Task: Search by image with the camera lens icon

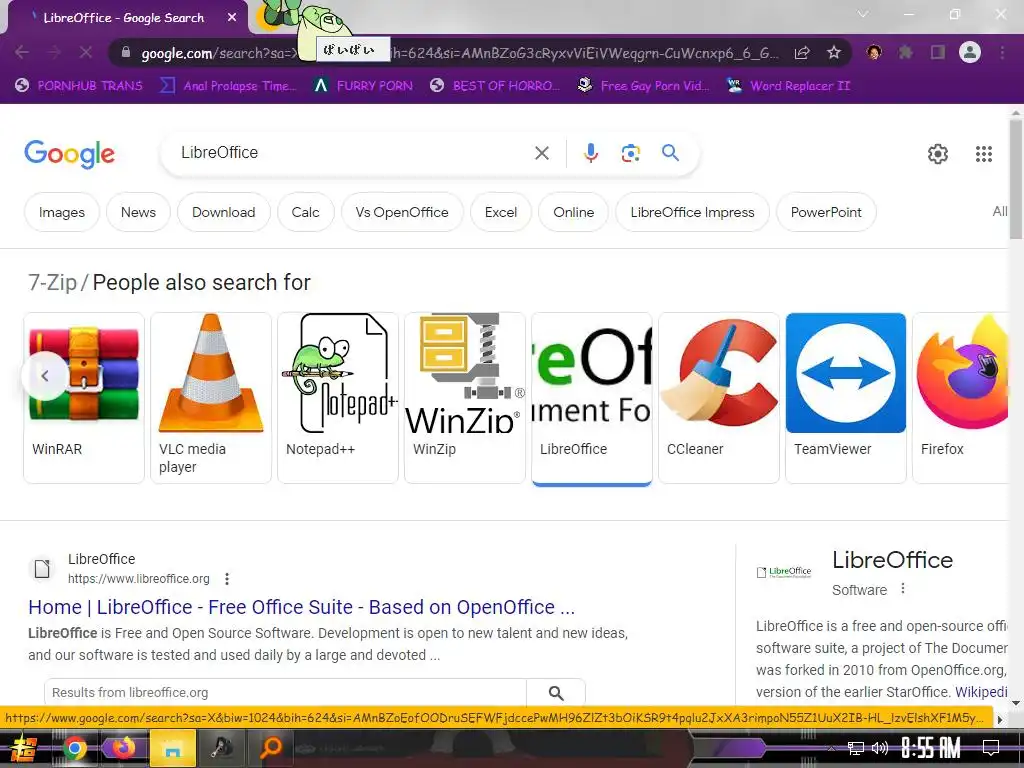Action: pos(630,153)
